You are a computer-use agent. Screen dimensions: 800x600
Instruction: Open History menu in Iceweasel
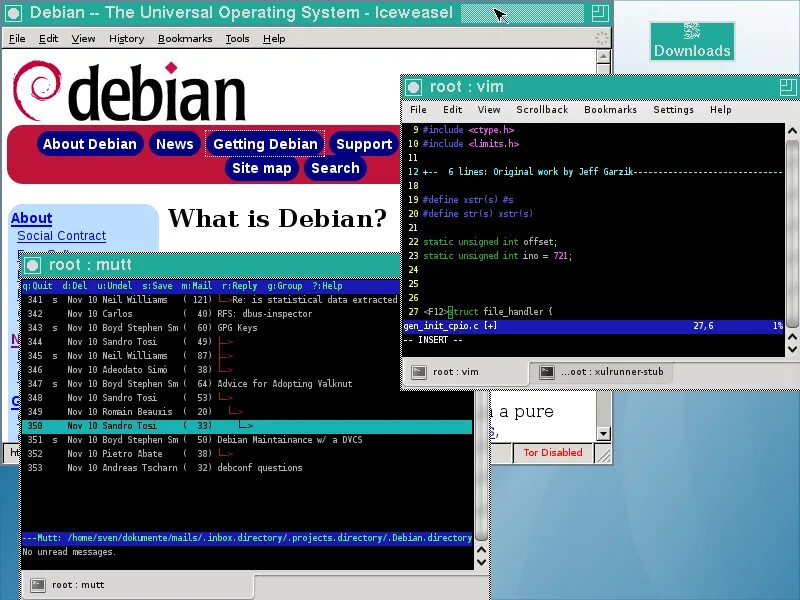(x=127, y=38)
